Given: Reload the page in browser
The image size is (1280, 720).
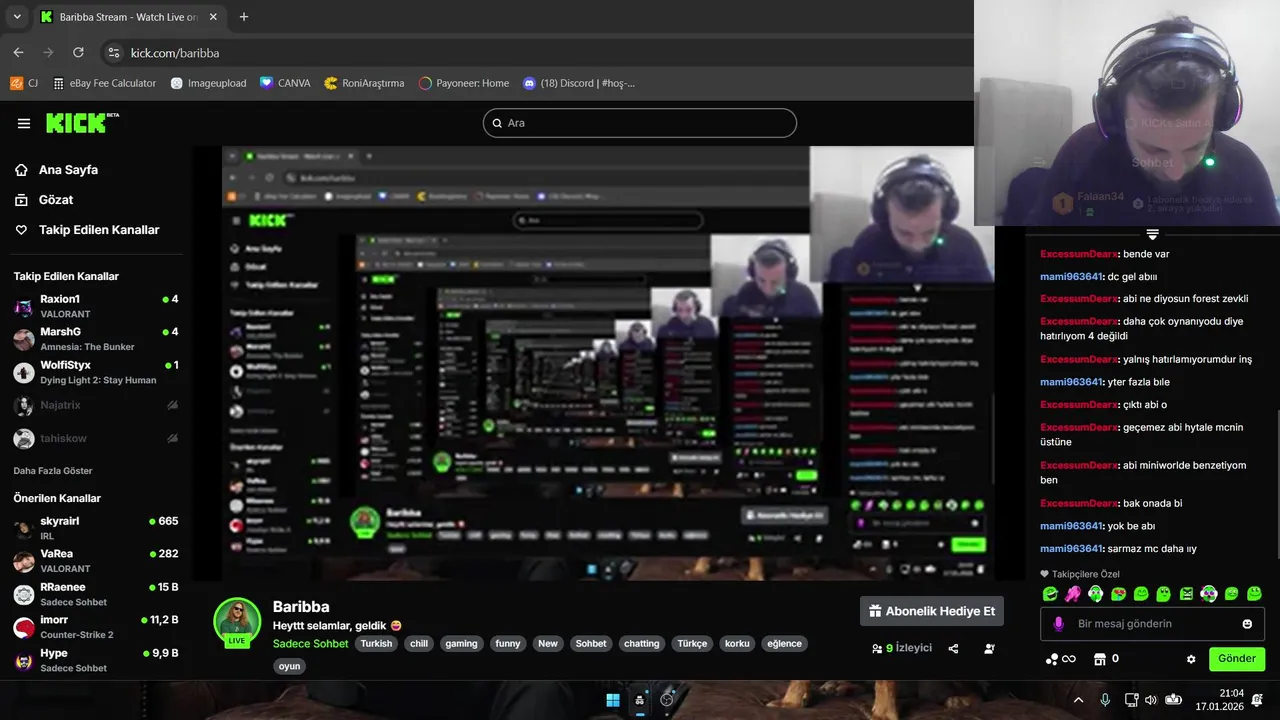Looking at the screenshot, I should pos(79,52).
